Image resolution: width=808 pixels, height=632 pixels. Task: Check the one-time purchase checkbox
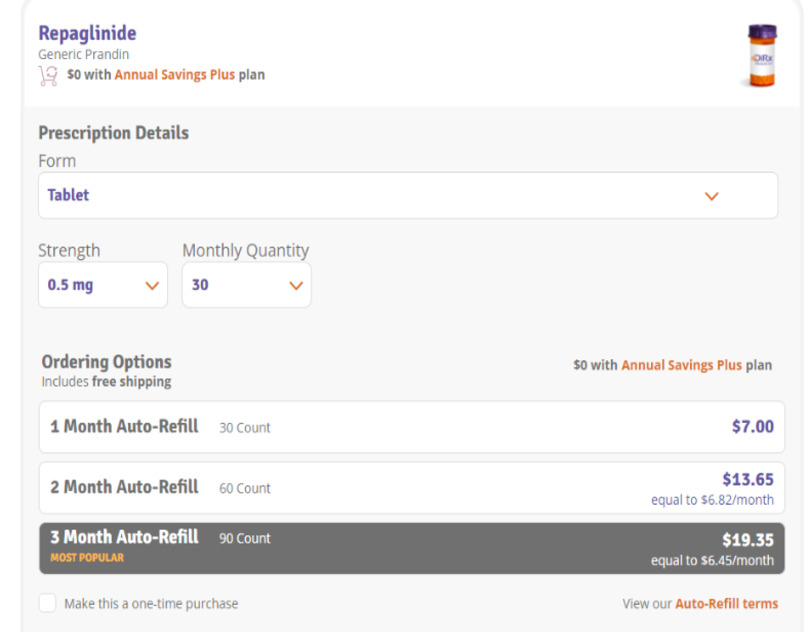click(48, 603)
